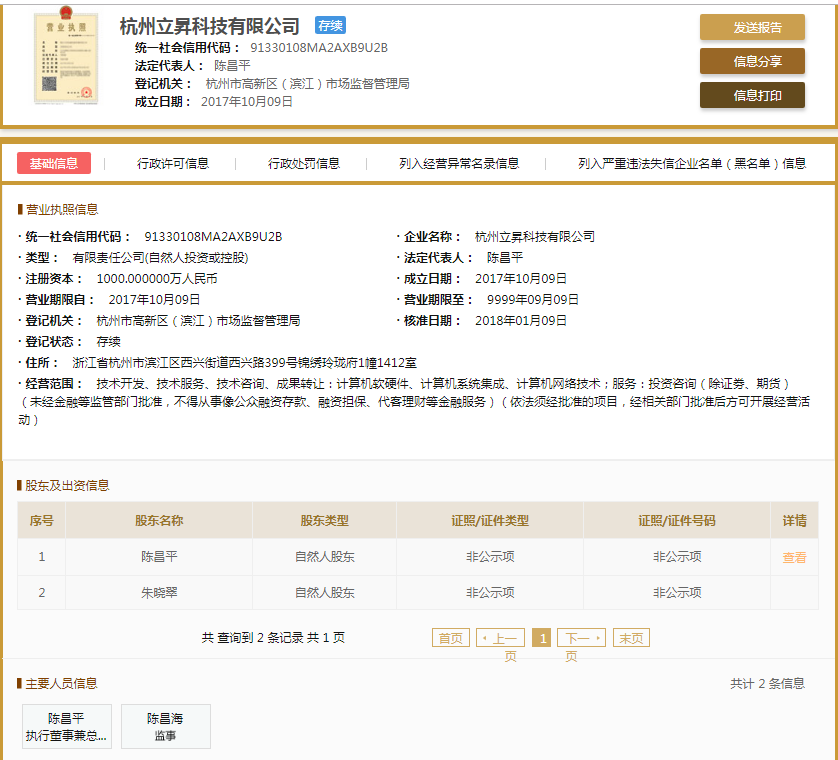
Task: Open the 列入经营异常名录信息 tab
Action: [461, 162]
